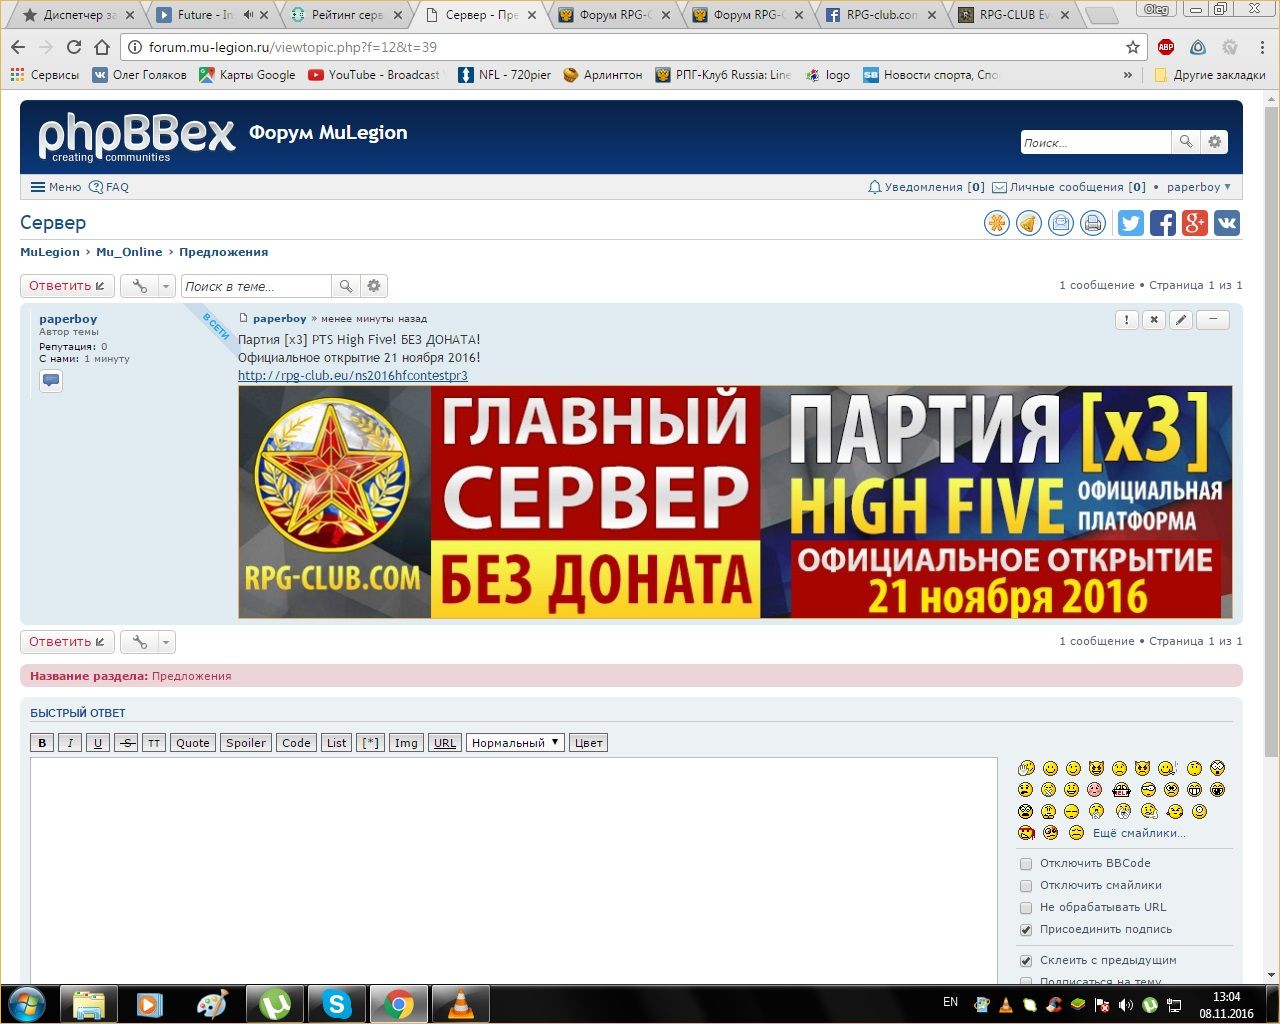Click the Цвет font color button
The height and width of the screenshot is (1024, 1280).
tap(588, 743)
